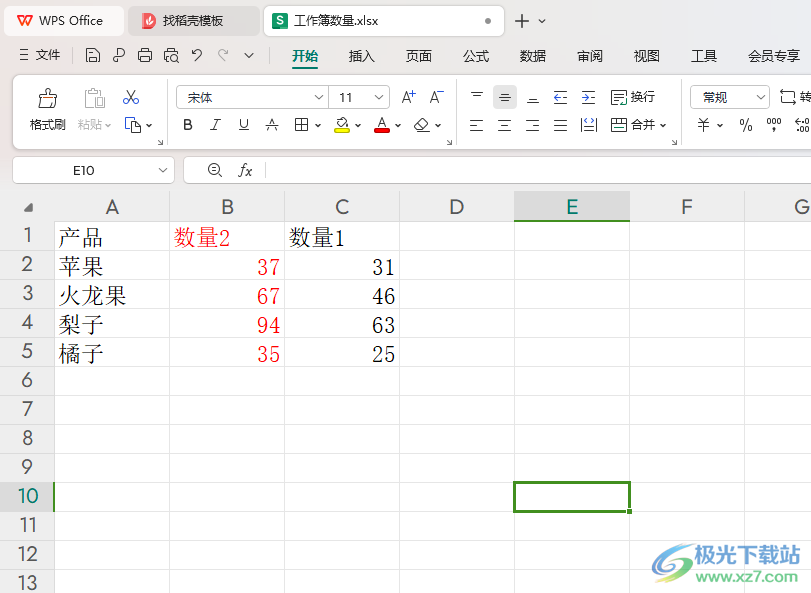The width and height of the screenshot is (811, 593).
Task: Apply borders with the border icon
Action: (x=302, y=125)
